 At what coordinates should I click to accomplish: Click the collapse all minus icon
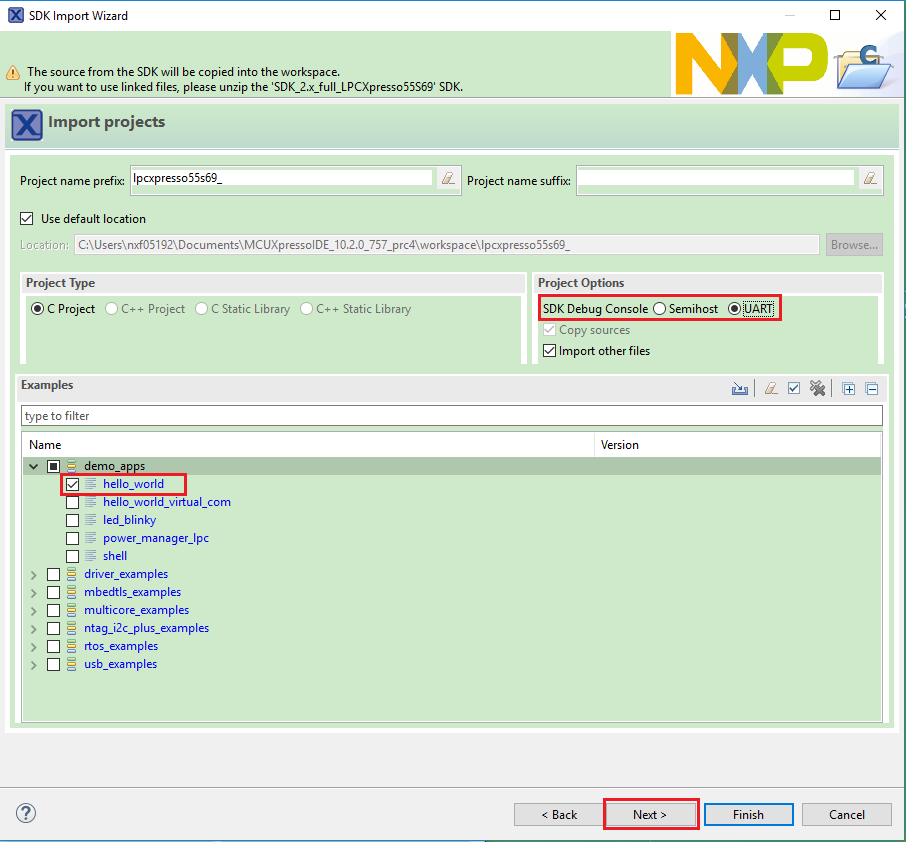871,389
